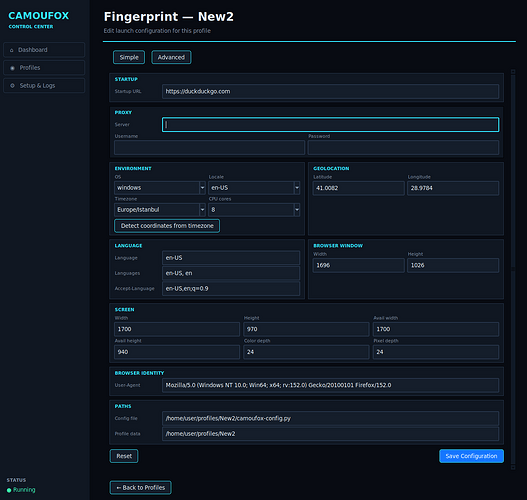Image resolution: width=527 pixels, height=500 pixels.
Task: Focus the proxy Server input field
Action: 330,125
